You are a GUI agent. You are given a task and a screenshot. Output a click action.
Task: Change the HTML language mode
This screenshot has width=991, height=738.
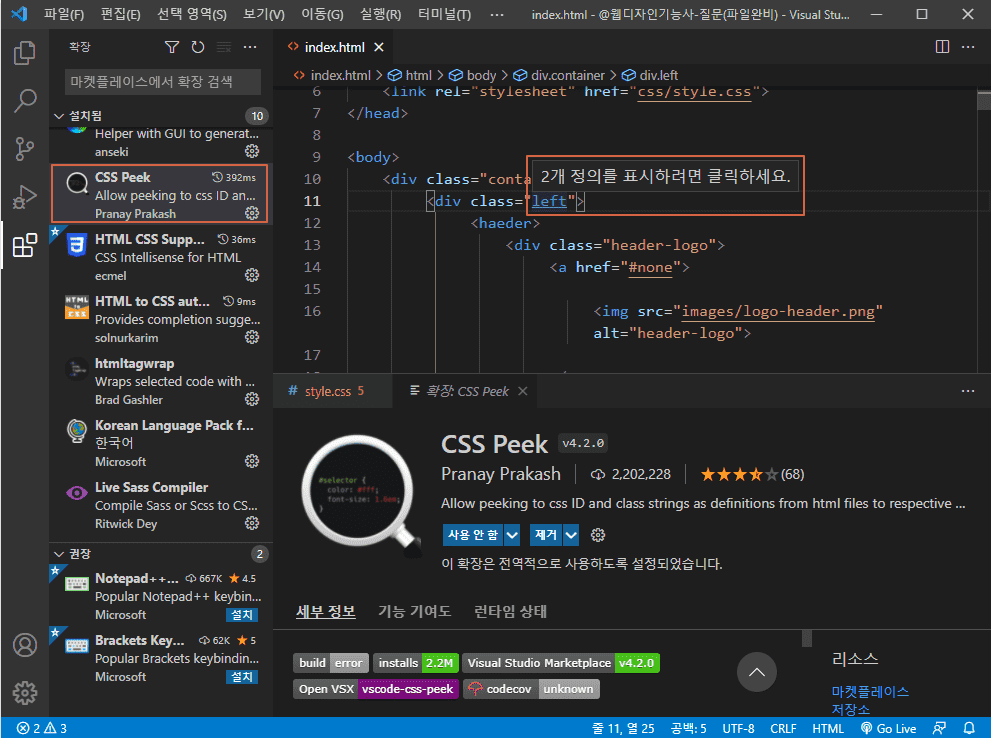pyautogui.click(x=828, y=728)
